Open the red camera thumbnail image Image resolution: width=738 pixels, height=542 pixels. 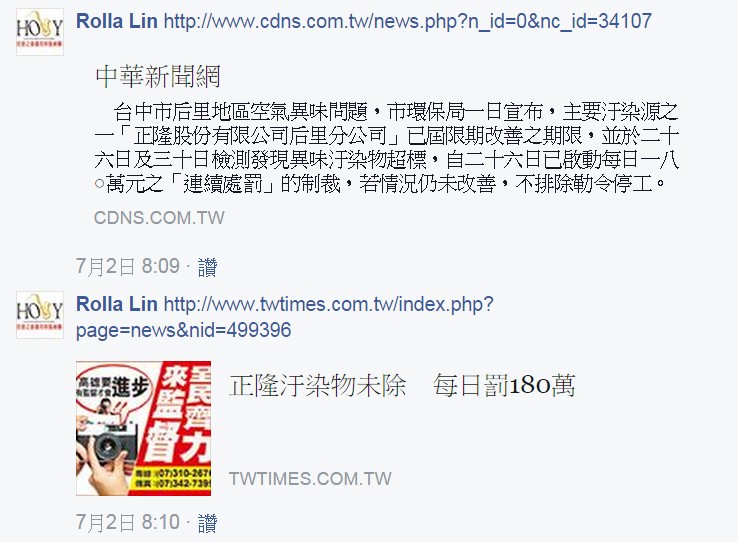pyautogui.click(x=144, y=428)
